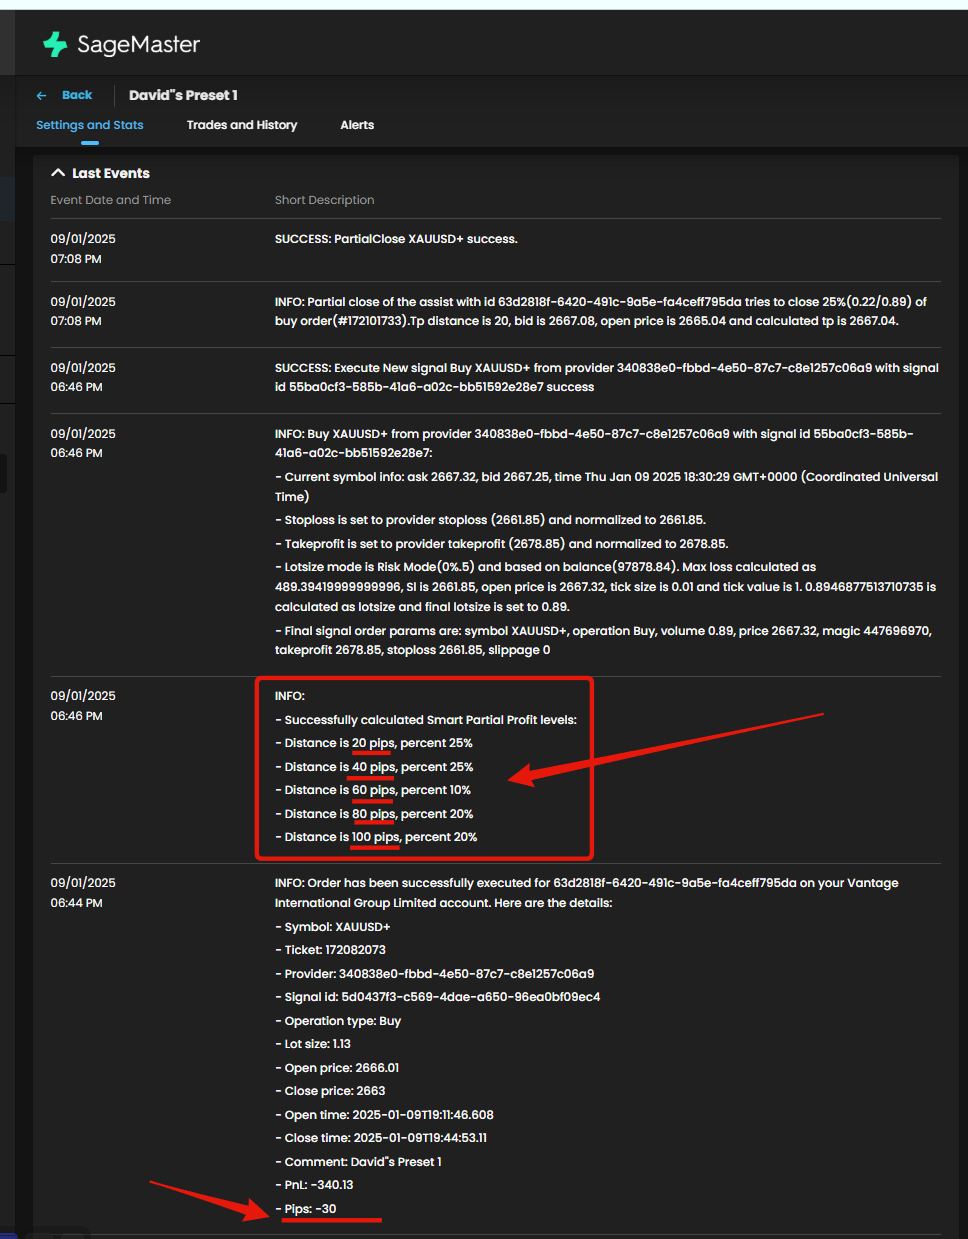Collapse the Last Events section chevron
The height and width of the screenshot is (1239, 968).
(x=58, y=173)
